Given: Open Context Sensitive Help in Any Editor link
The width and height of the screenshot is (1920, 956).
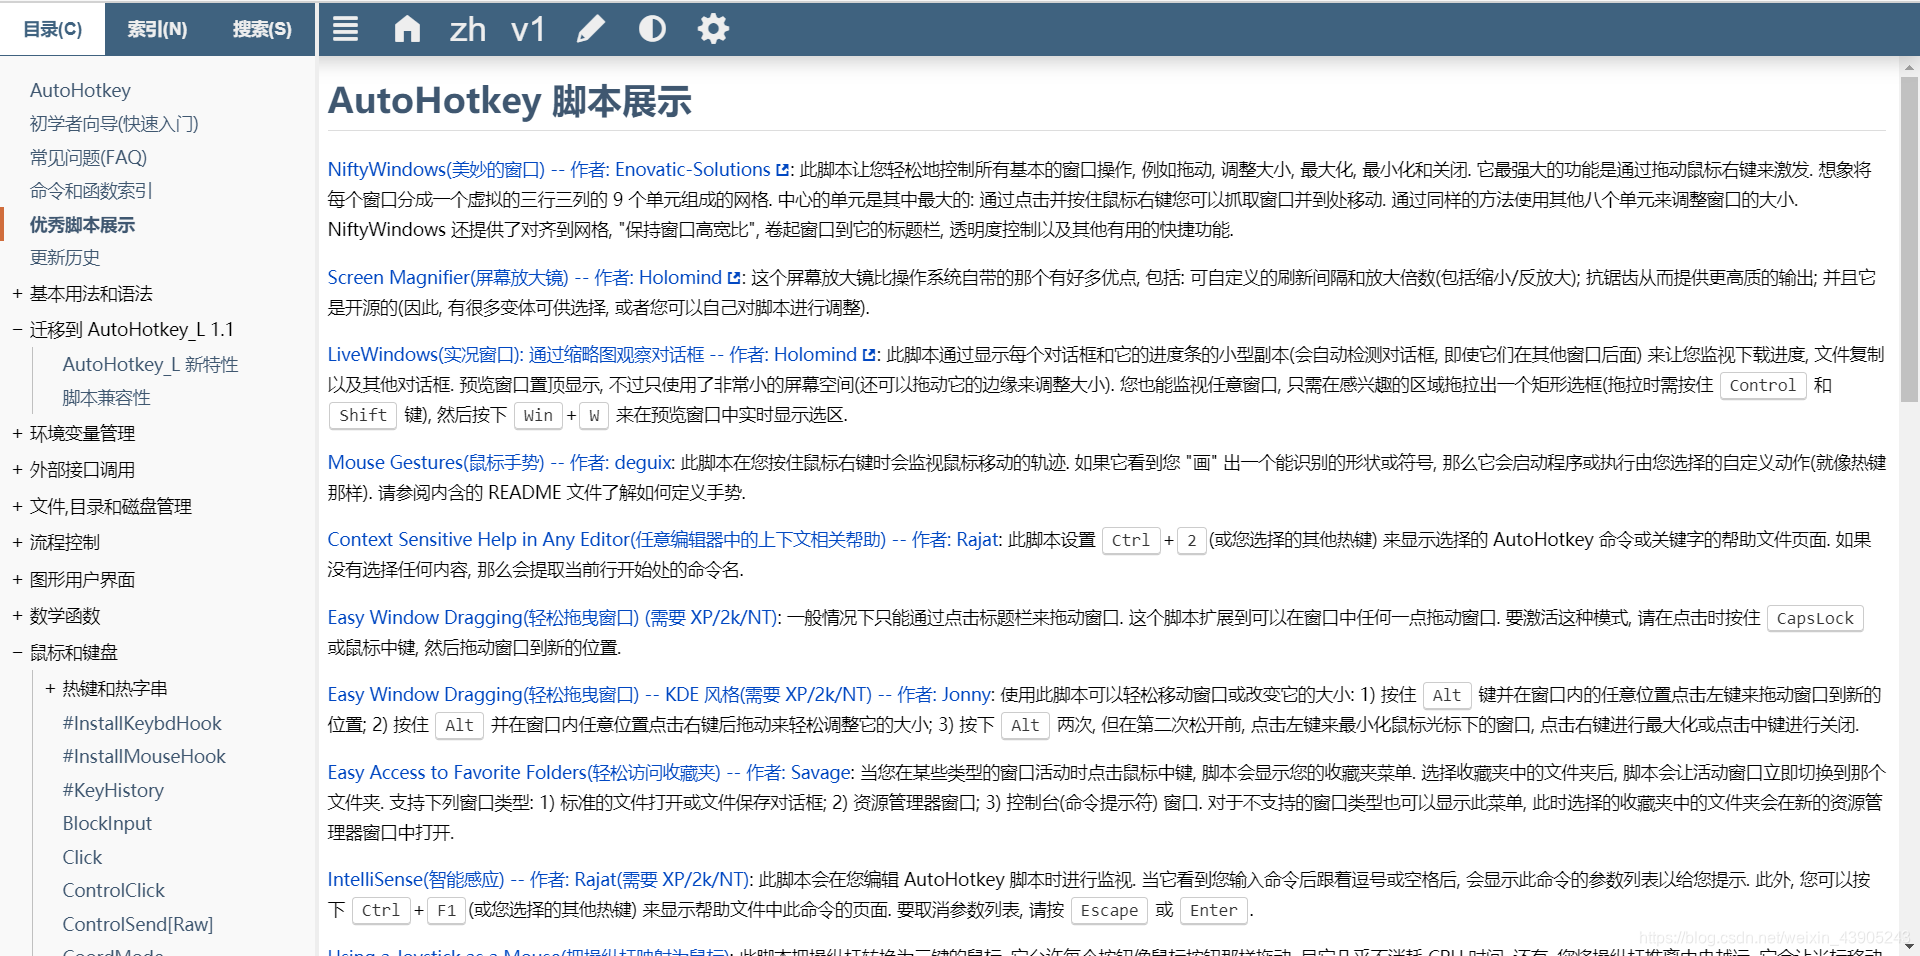Looking at the screenshot, I should tap(663, 540).
